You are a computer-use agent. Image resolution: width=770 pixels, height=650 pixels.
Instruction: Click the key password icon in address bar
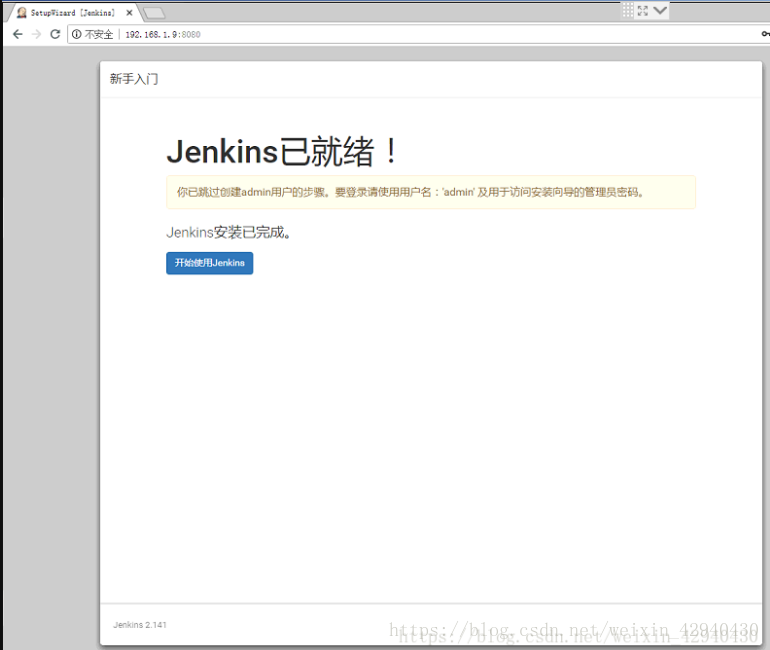click(x=766, y=34)
